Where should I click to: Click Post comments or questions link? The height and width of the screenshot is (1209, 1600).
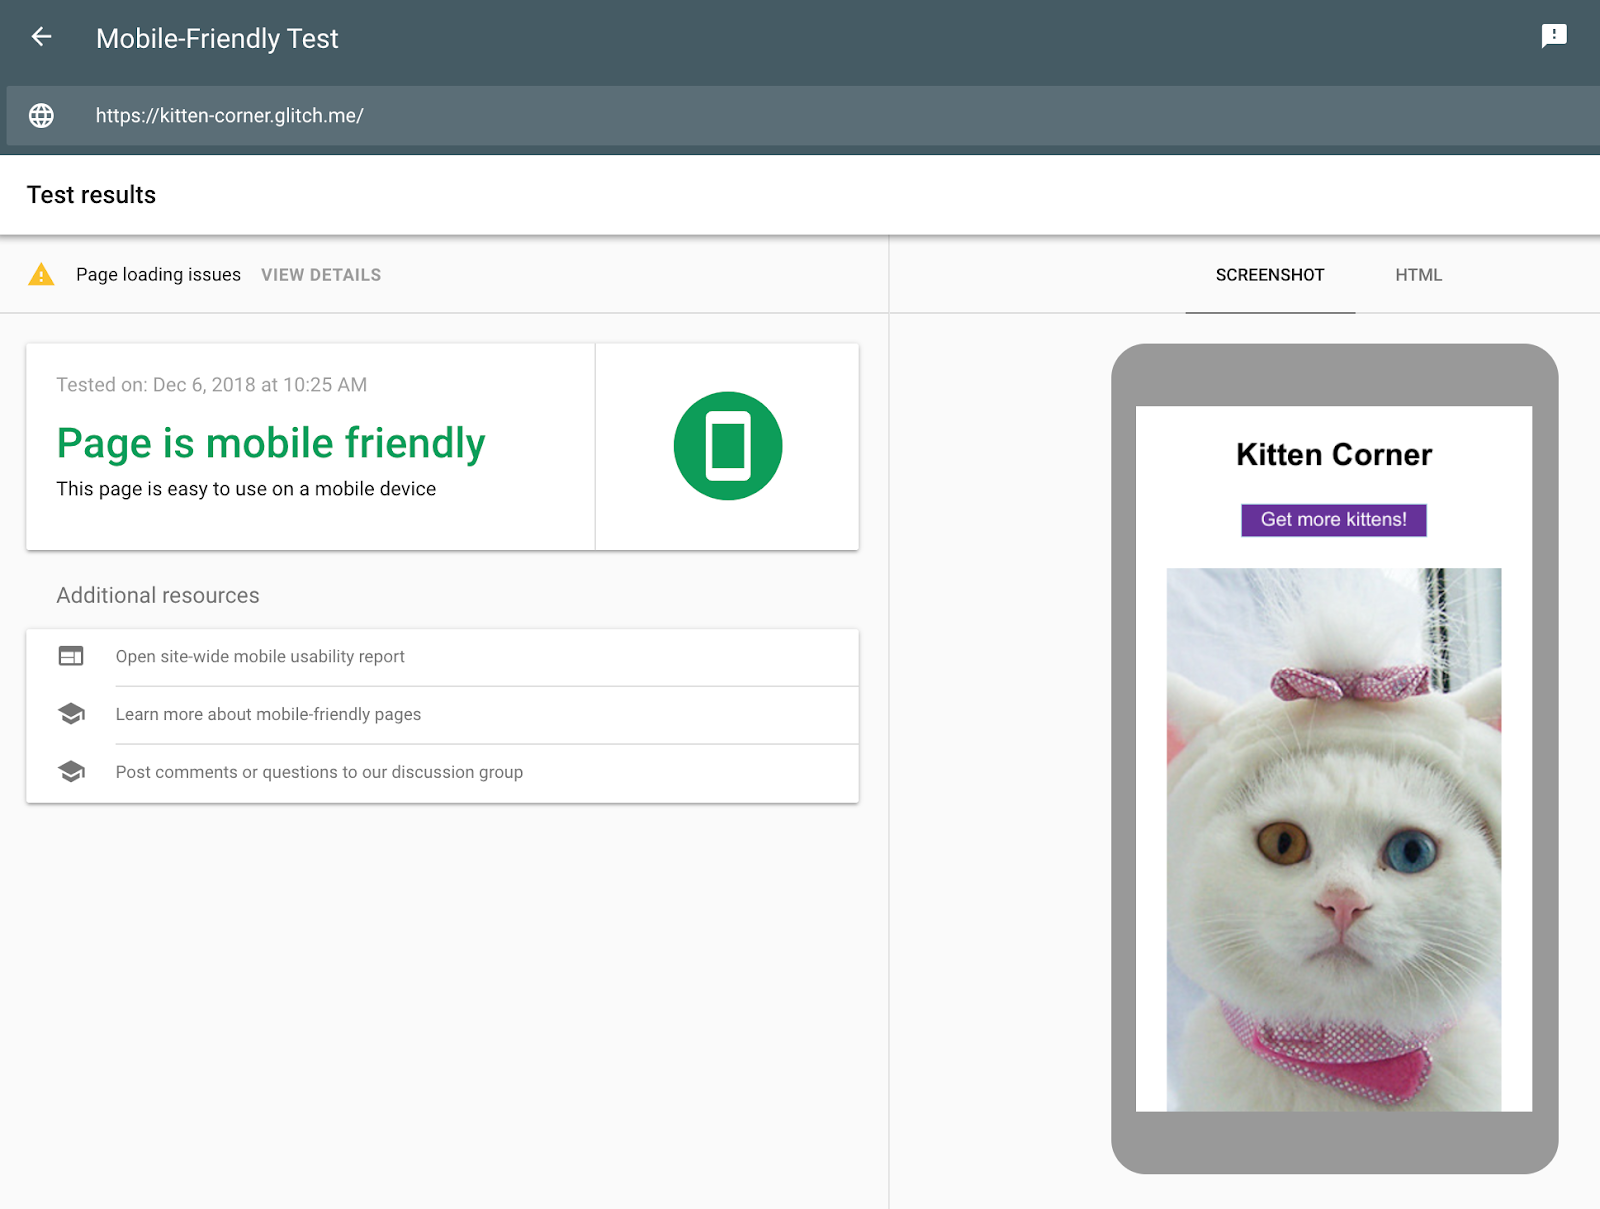pyautogui.click(x=319, y=771)
